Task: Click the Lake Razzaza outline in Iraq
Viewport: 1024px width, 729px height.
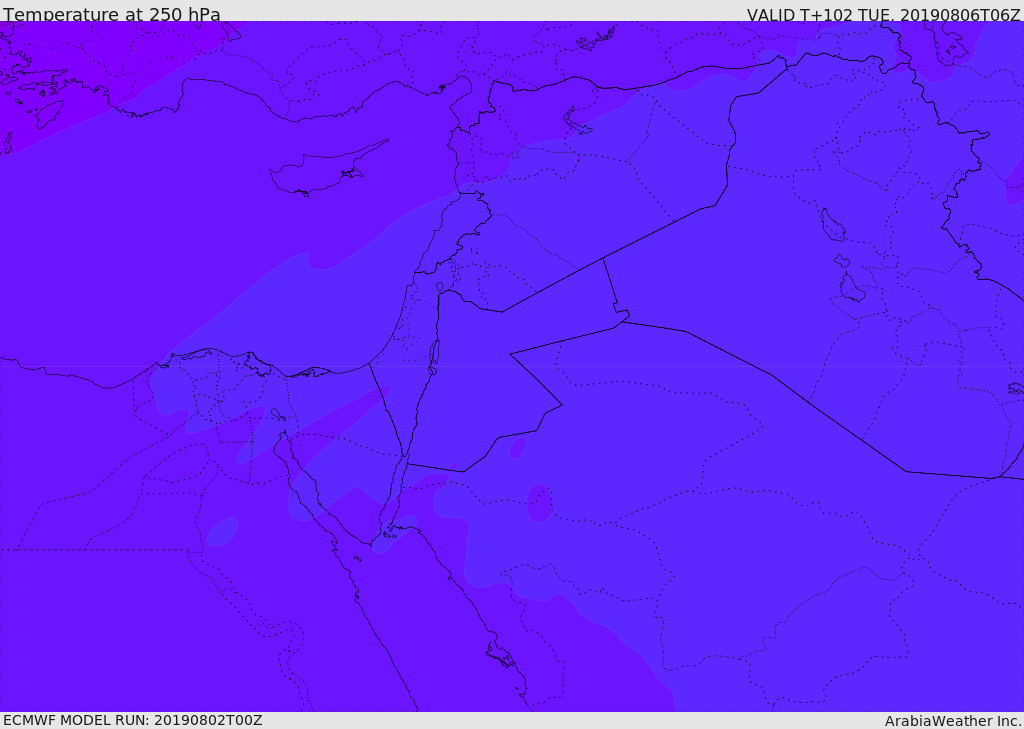Action: (x=852, y=288)
